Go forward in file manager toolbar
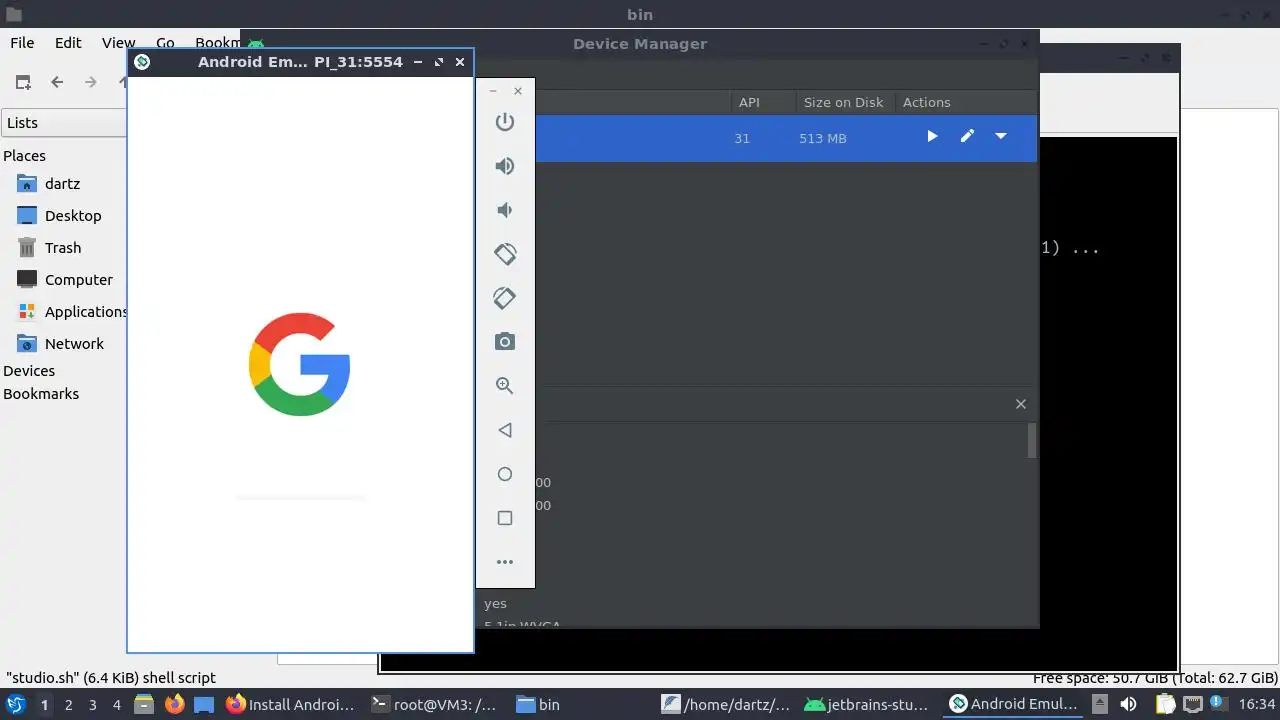This screenshot has width=1280, height=720. coord(91,82)
